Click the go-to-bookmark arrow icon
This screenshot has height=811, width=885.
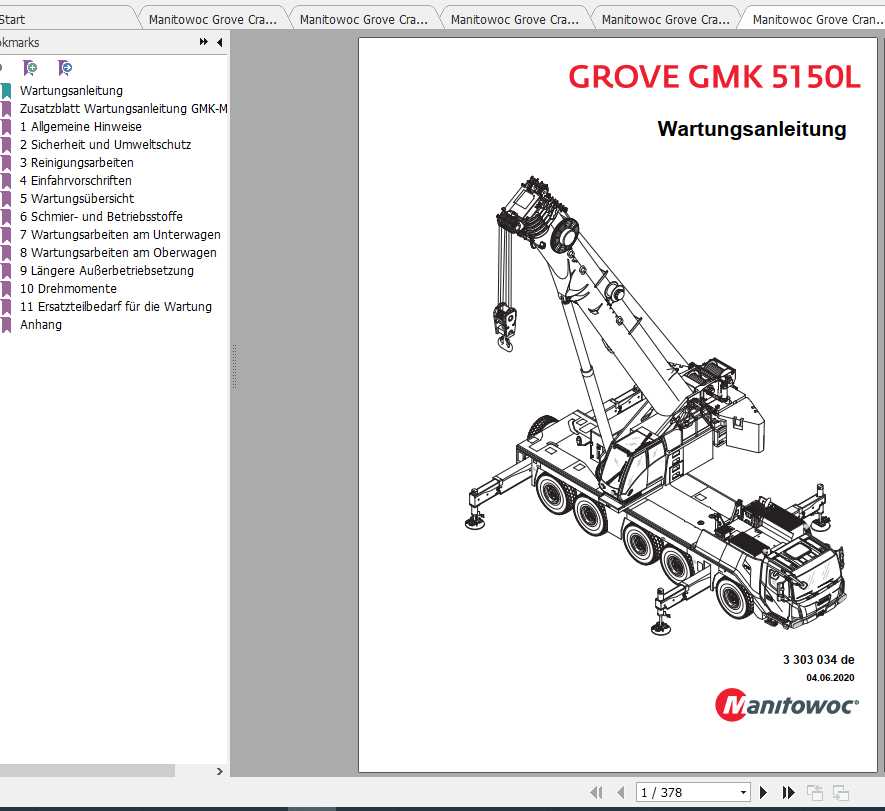(64, 67)
